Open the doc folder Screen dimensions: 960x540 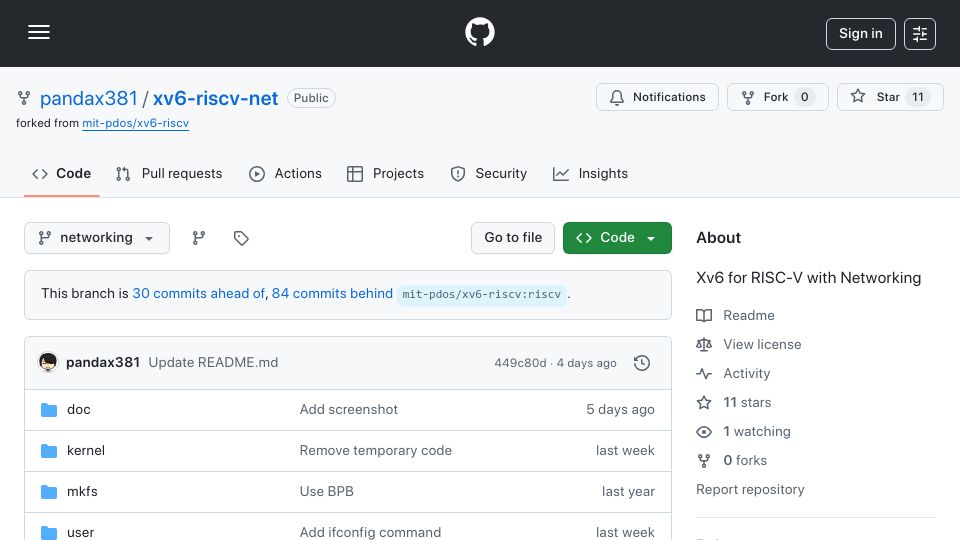pyautogui.click(x=78, y=410)
